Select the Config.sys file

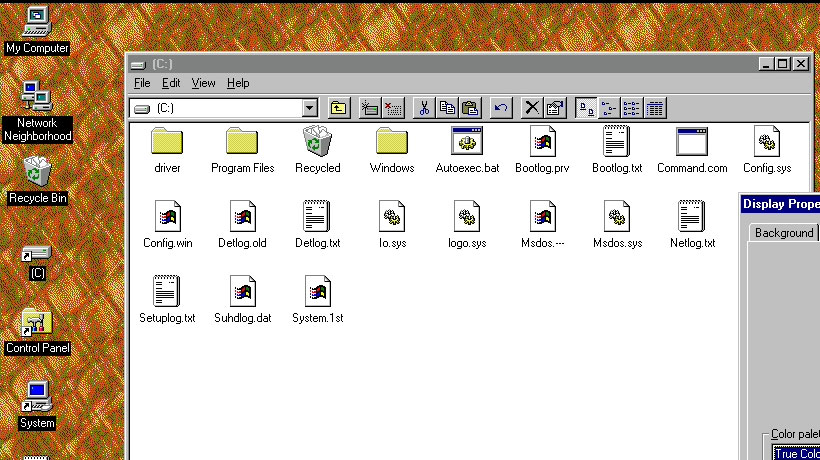click(767, 151)
